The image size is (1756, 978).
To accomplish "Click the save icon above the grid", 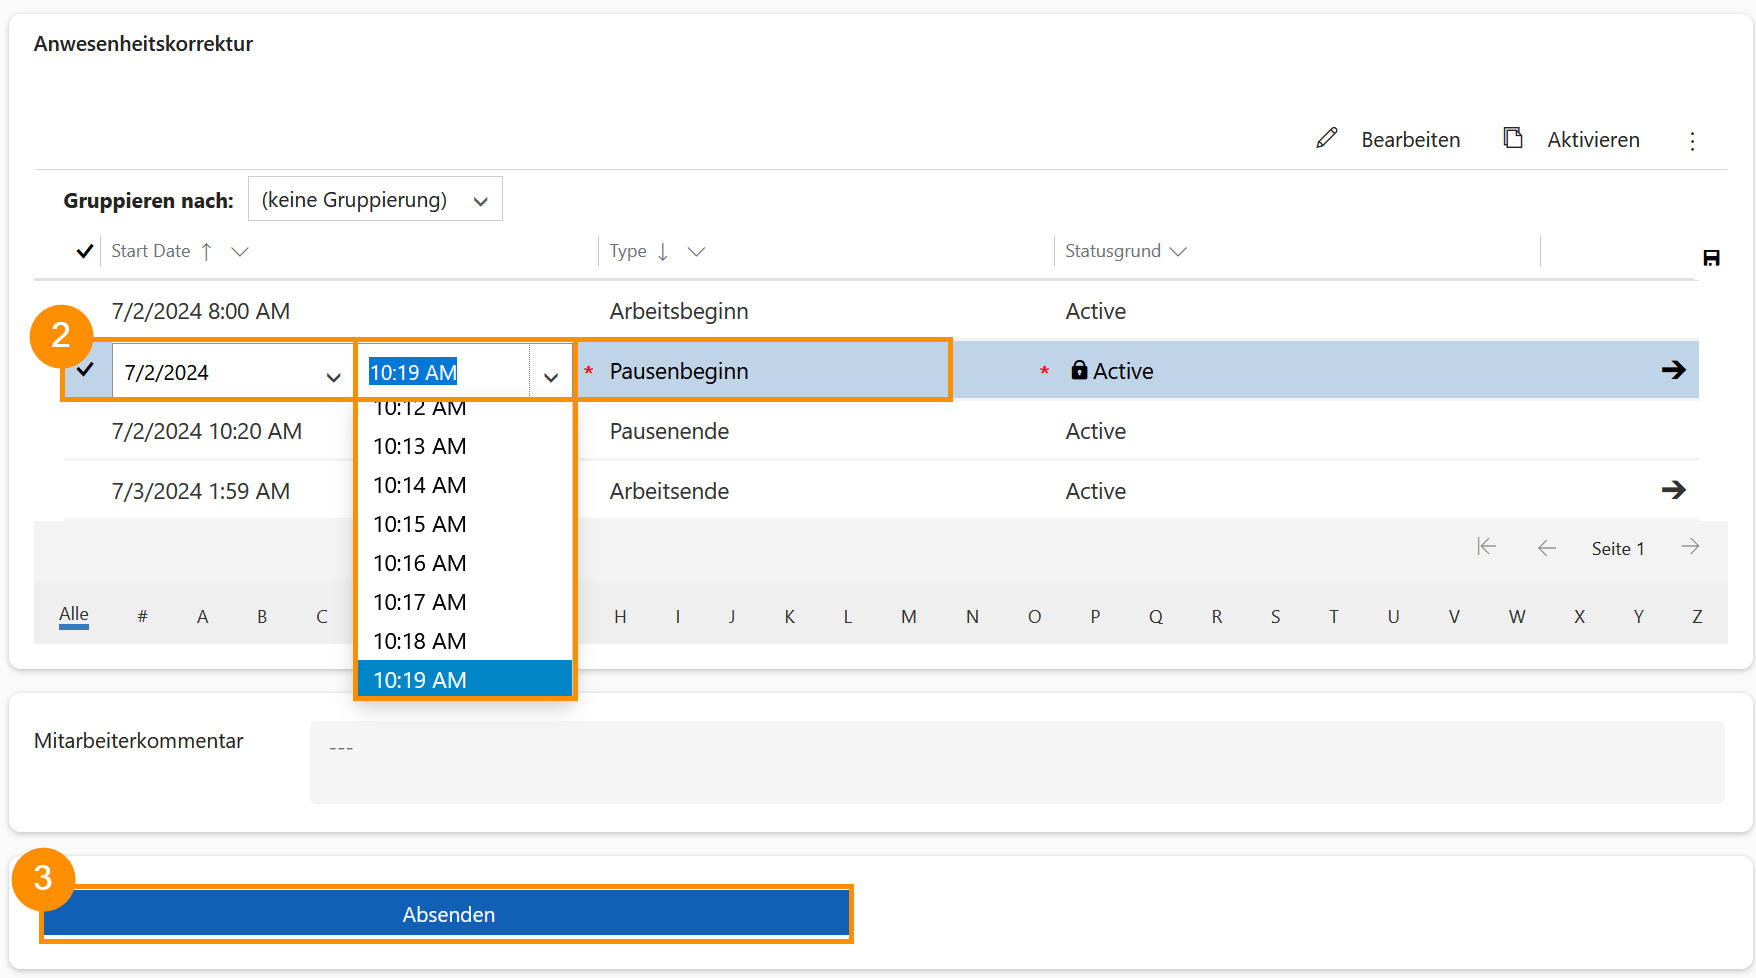I will coord(1711,258).
